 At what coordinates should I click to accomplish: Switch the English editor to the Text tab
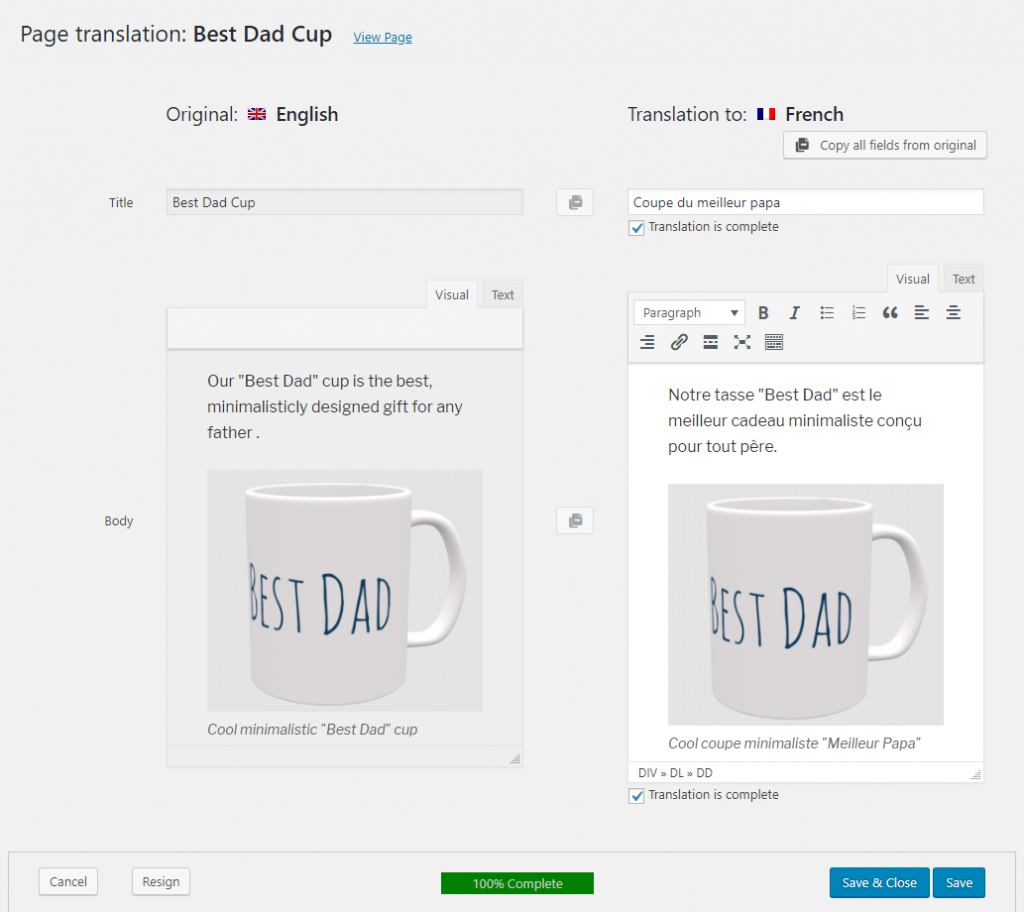501,294
